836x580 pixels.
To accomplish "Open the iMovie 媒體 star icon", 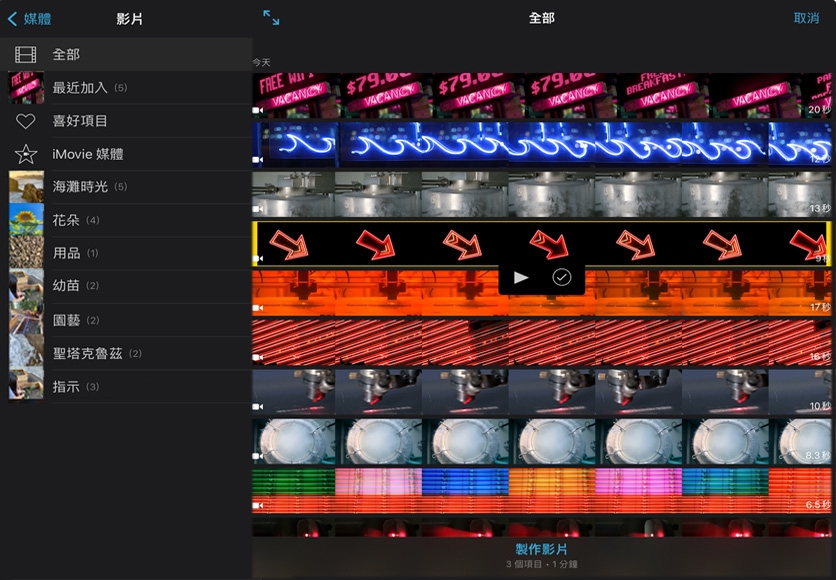I will [26, 154].
